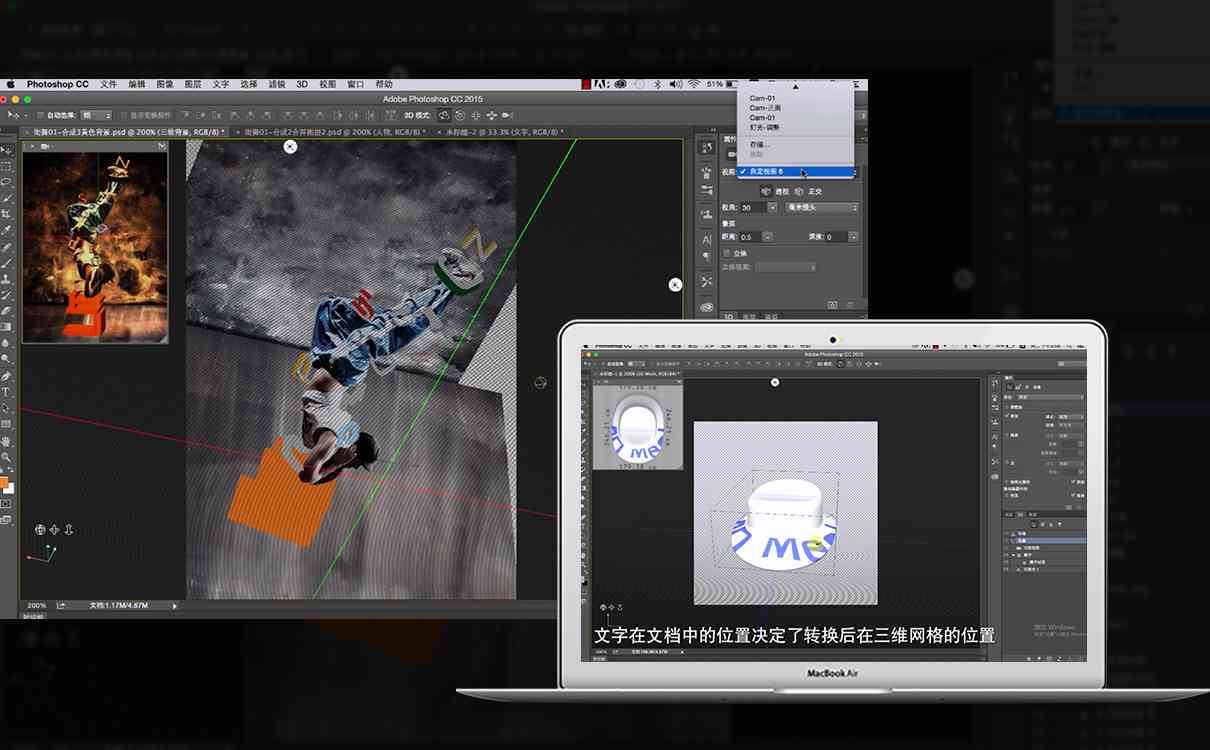Toggle the 自动选择 checkbox
Image resolution: width=1210 pixels, height=750 pixels.
[x=40, y=115]
